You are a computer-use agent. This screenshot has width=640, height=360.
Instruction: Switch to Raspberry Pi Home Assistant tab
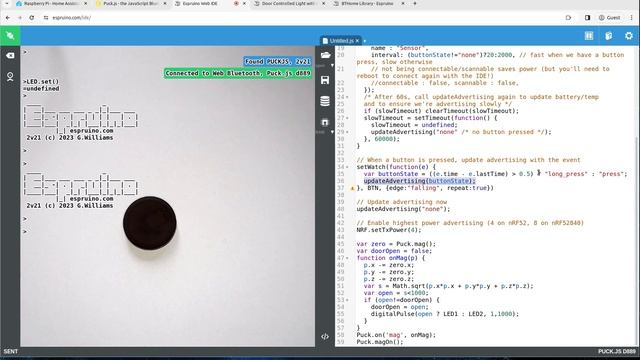(x=51, y=3)
